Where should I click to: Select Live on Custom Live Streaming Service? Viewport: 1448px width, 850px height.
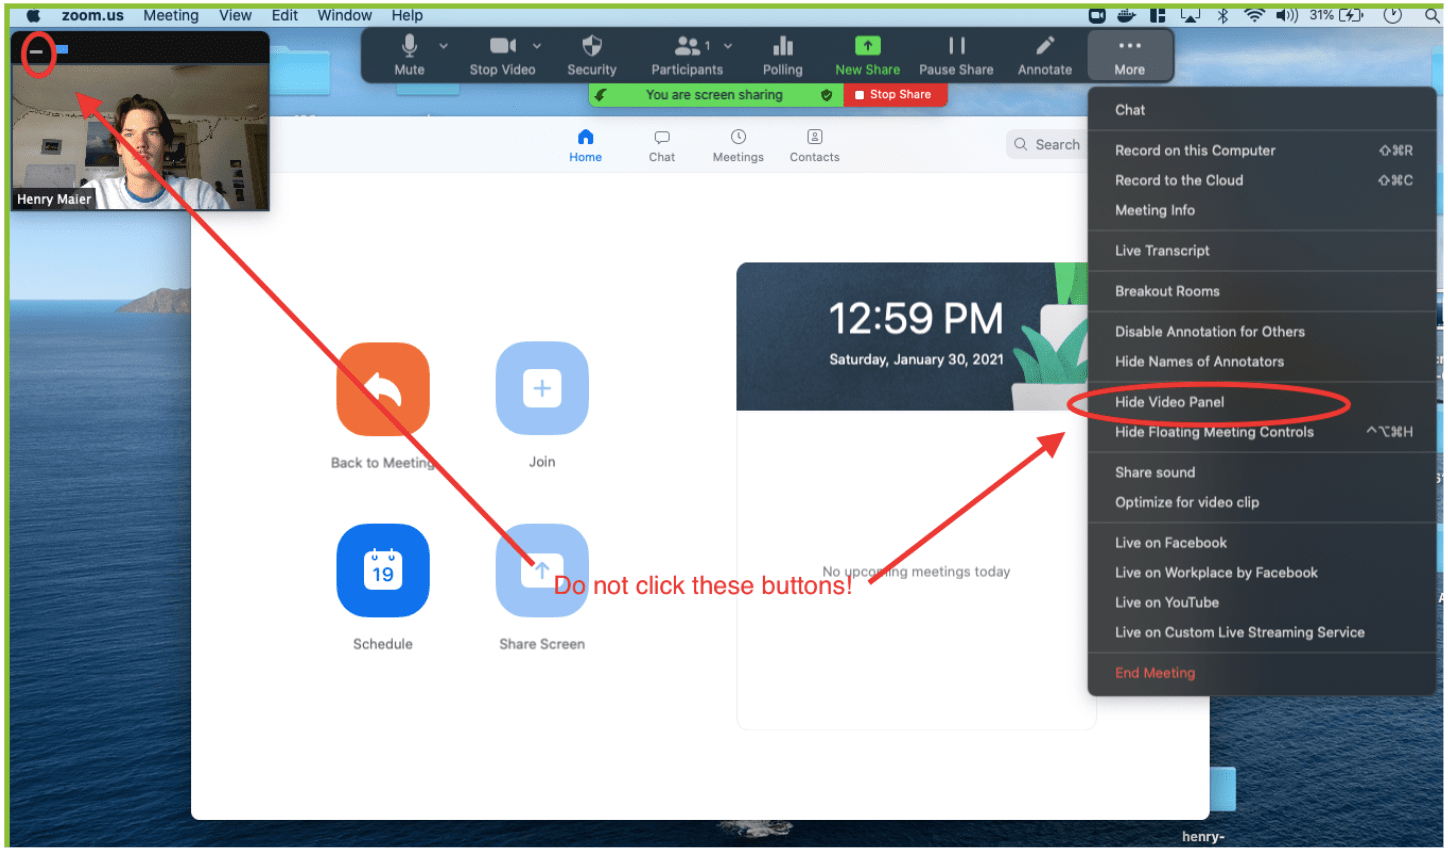click(x=1262, y=633)
